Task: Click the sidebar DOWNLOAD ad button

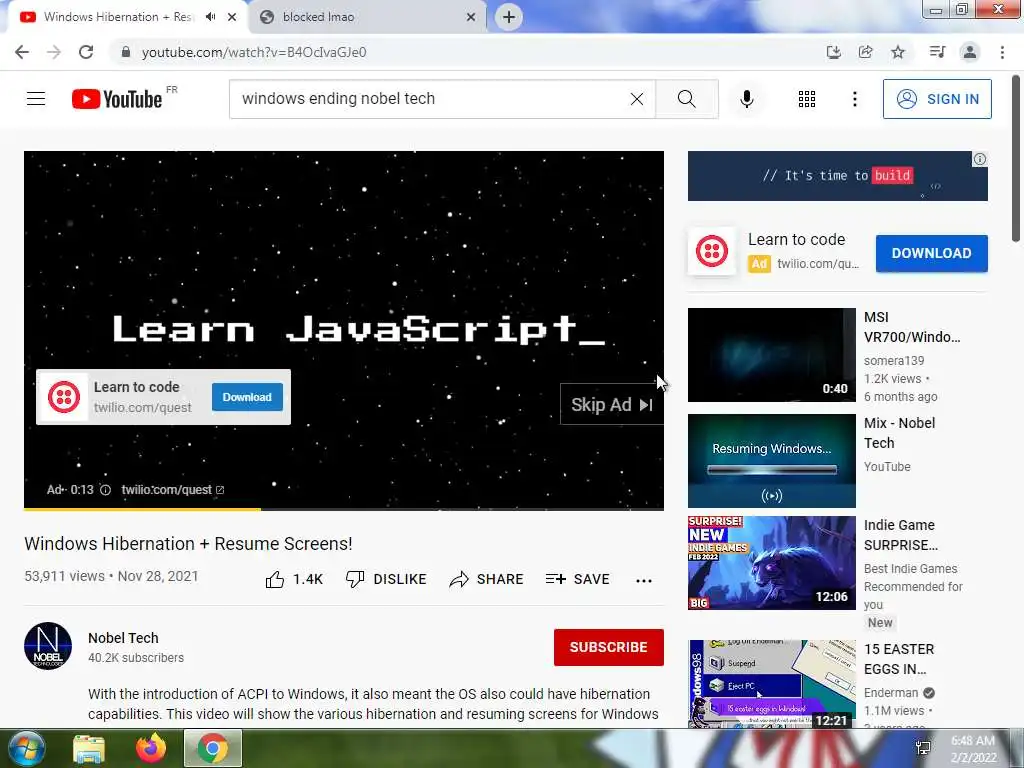Action: coord(931,253)
